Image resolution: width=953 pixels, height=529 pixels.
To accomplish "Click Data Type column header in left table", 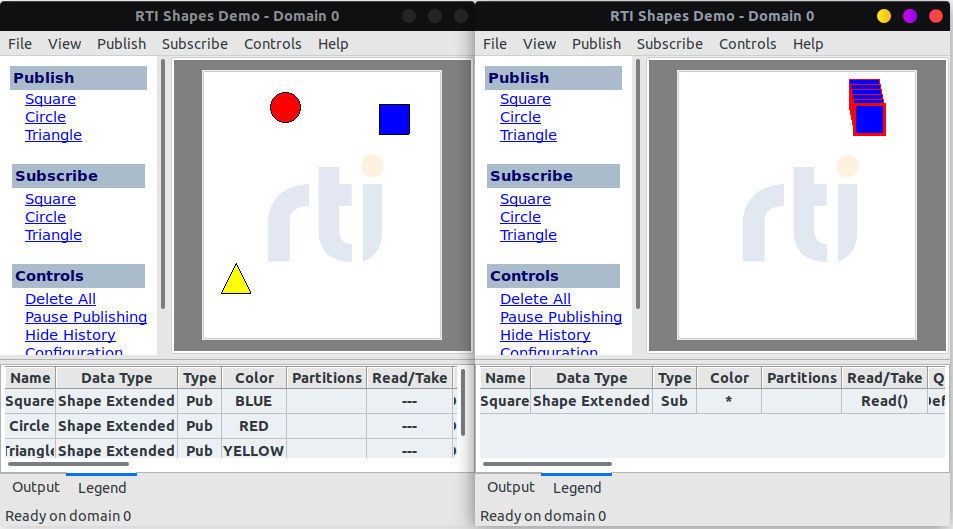I will point(117,378).
